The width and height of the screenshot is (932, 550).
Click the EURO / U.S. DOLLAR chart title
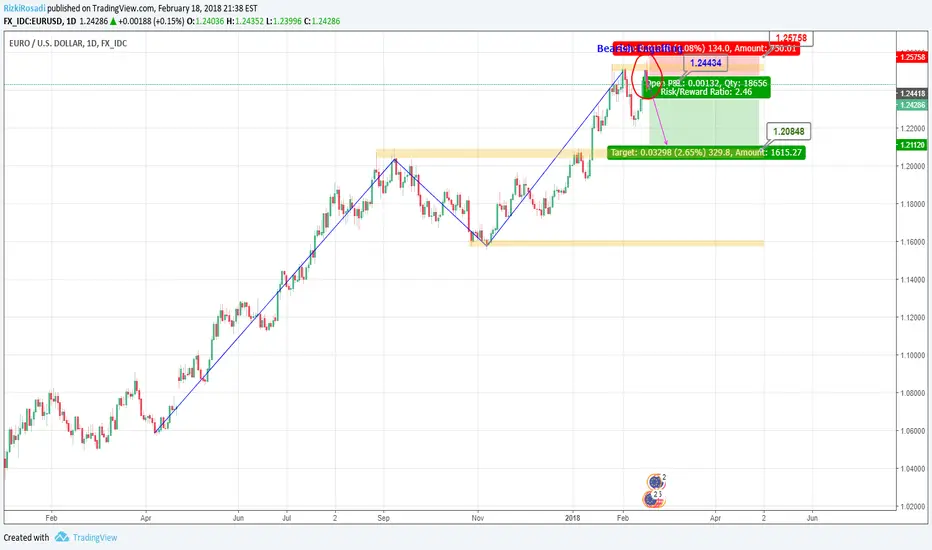(68, 43)
